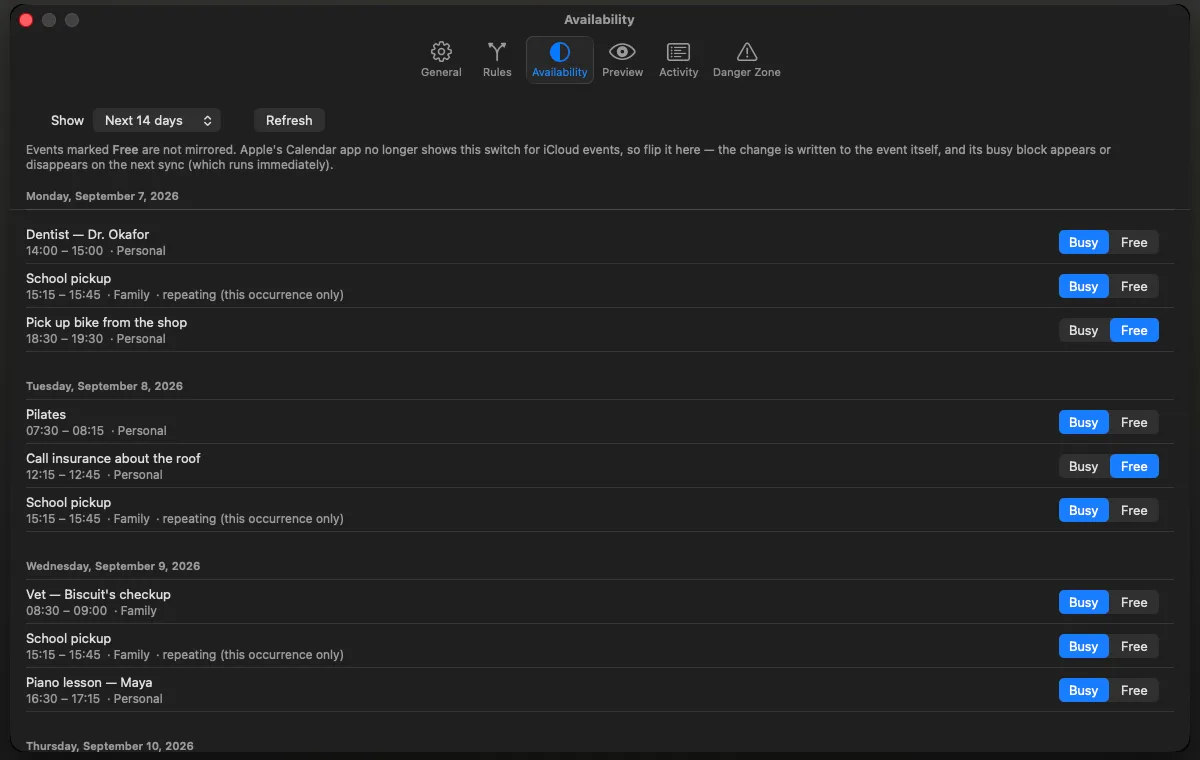Select Busy for Piano lesson — Maya
This screenshot has width=1200, height=760.
tap(1084, 690)
